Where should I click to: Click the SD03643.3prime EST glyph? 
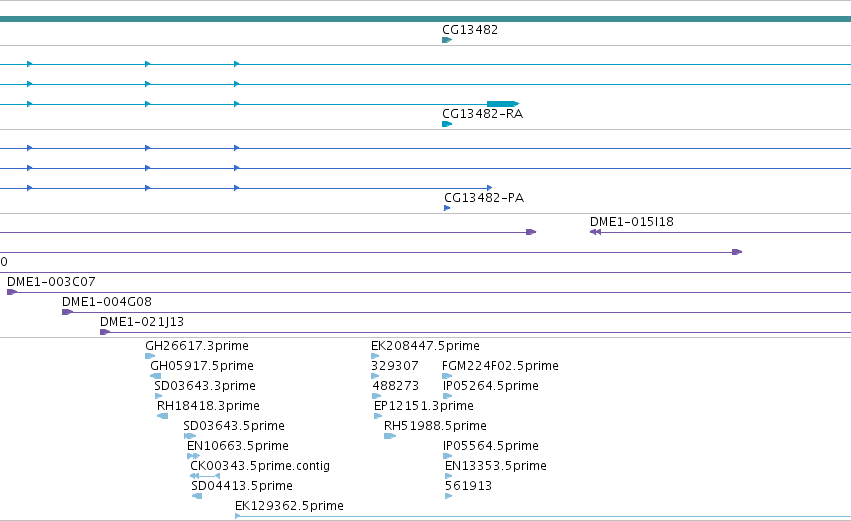[x=158, y=396]
